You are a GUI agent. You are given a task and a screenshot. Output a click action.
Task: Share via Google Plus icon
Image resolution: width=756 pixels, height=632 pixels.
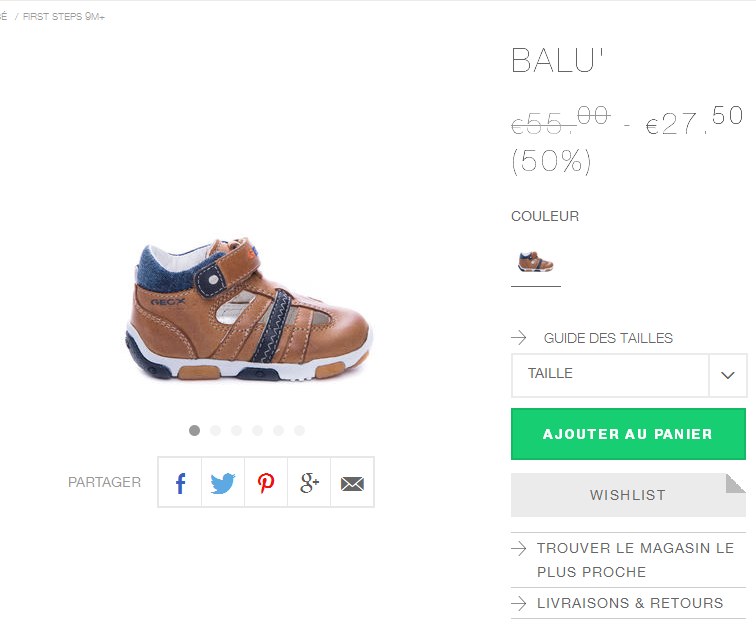coord(309,483)
